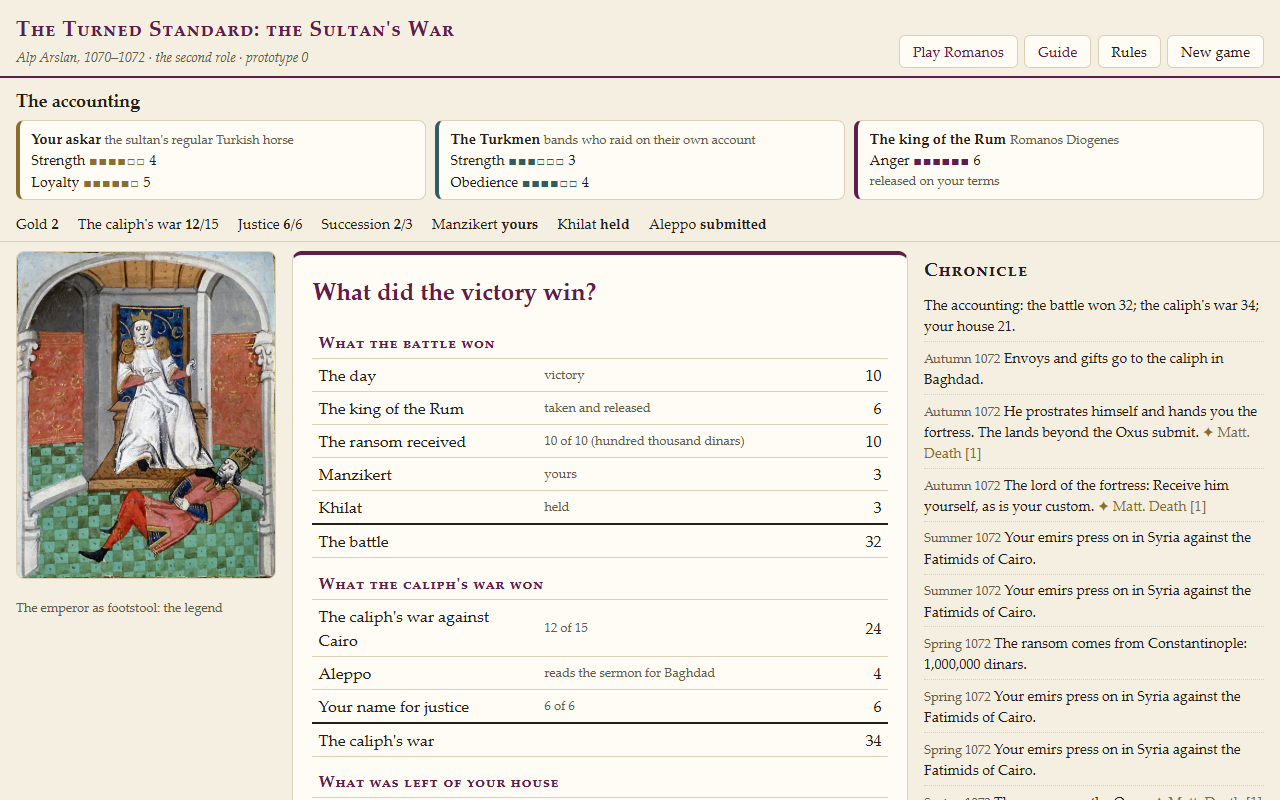Select the "caliph's war against Cairo" row
The image size is (1280, 800).
tap(600, 628)
